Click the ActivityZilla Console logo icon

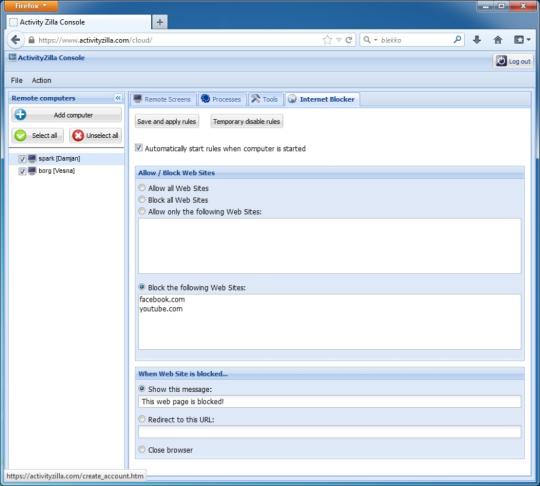tap(12, 57)
